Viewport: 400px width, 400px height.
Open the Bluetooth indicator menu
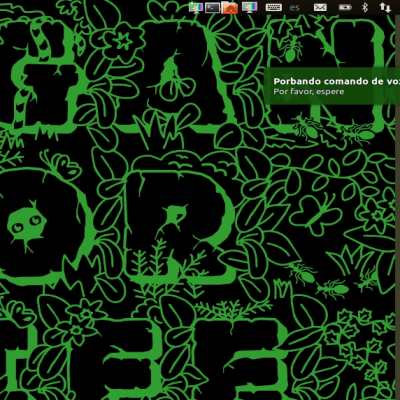pyautogui.click(x=365, y=7)
